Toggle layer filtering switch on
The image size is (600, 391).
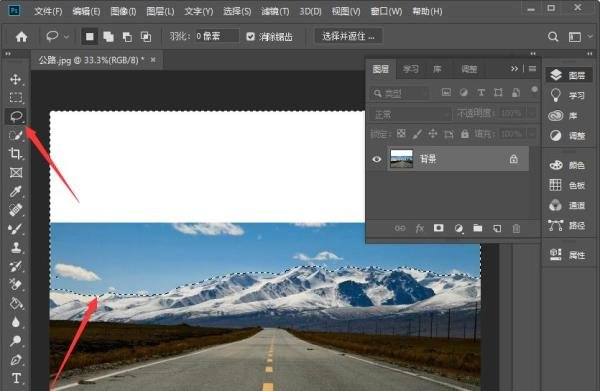click(534, 90)
